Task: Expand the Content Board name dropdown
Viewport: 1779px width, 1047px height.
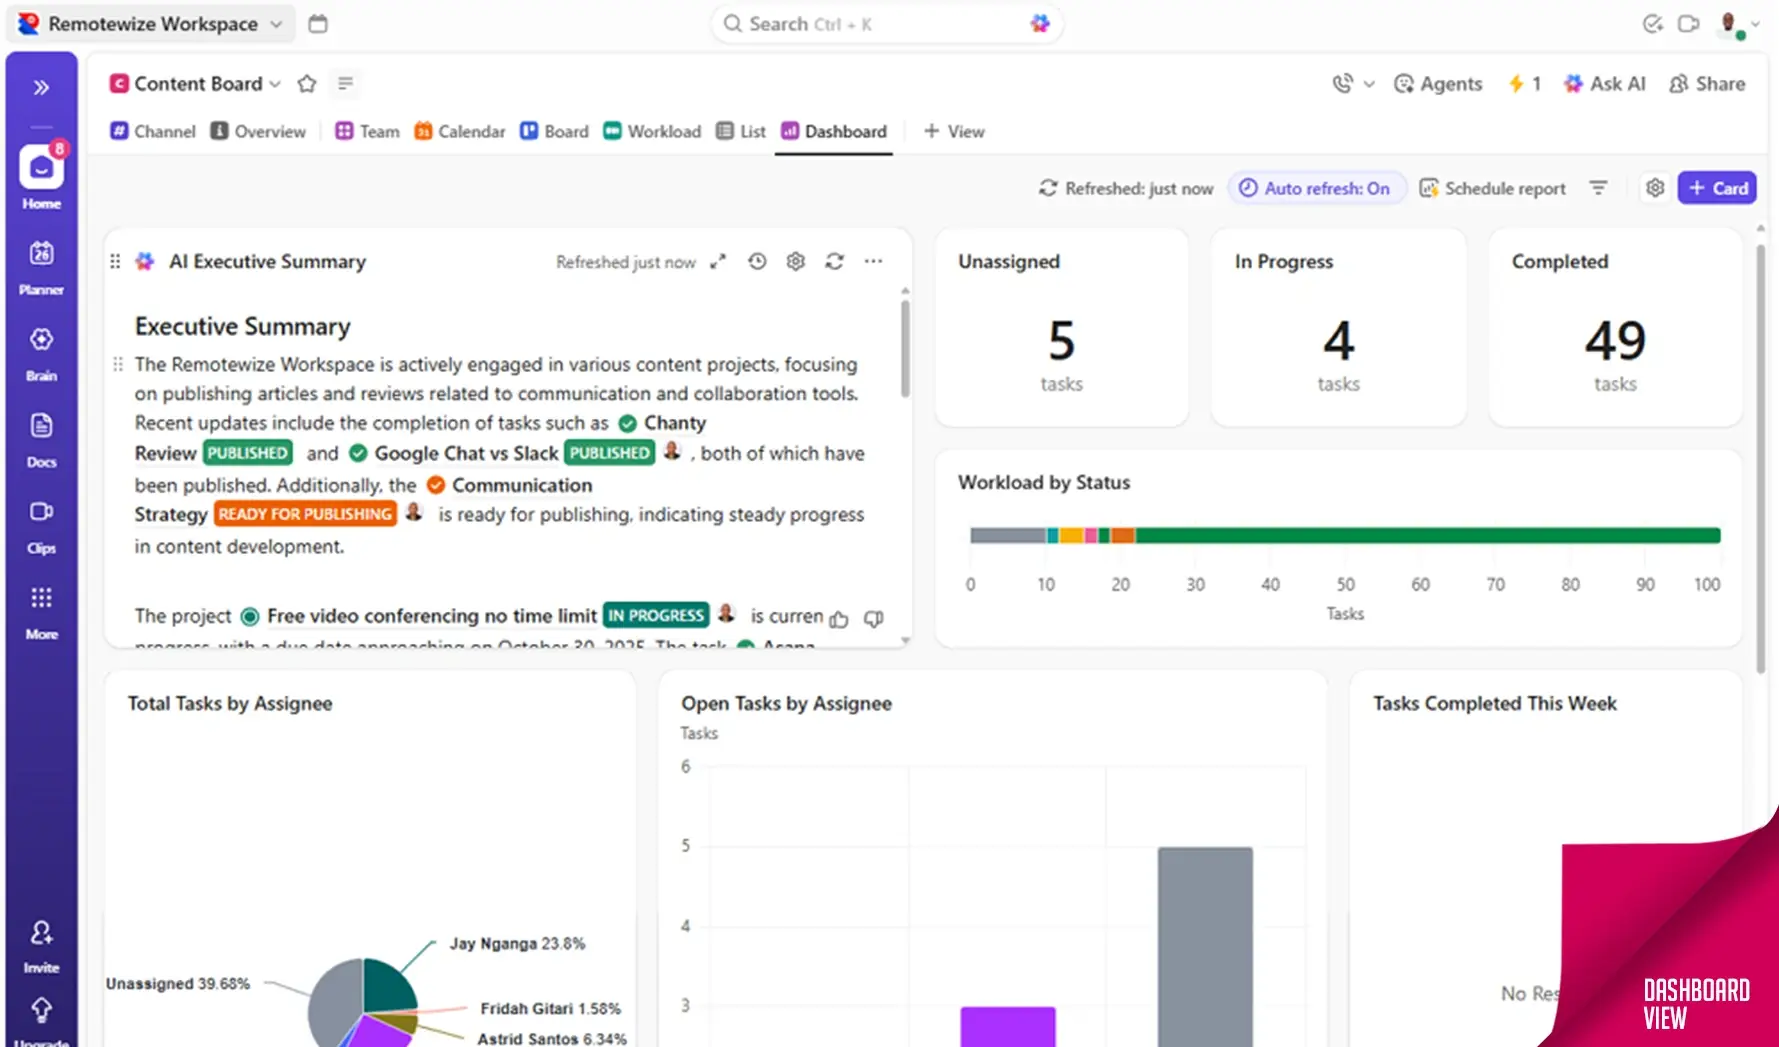Action: click(x=275, y=84)
